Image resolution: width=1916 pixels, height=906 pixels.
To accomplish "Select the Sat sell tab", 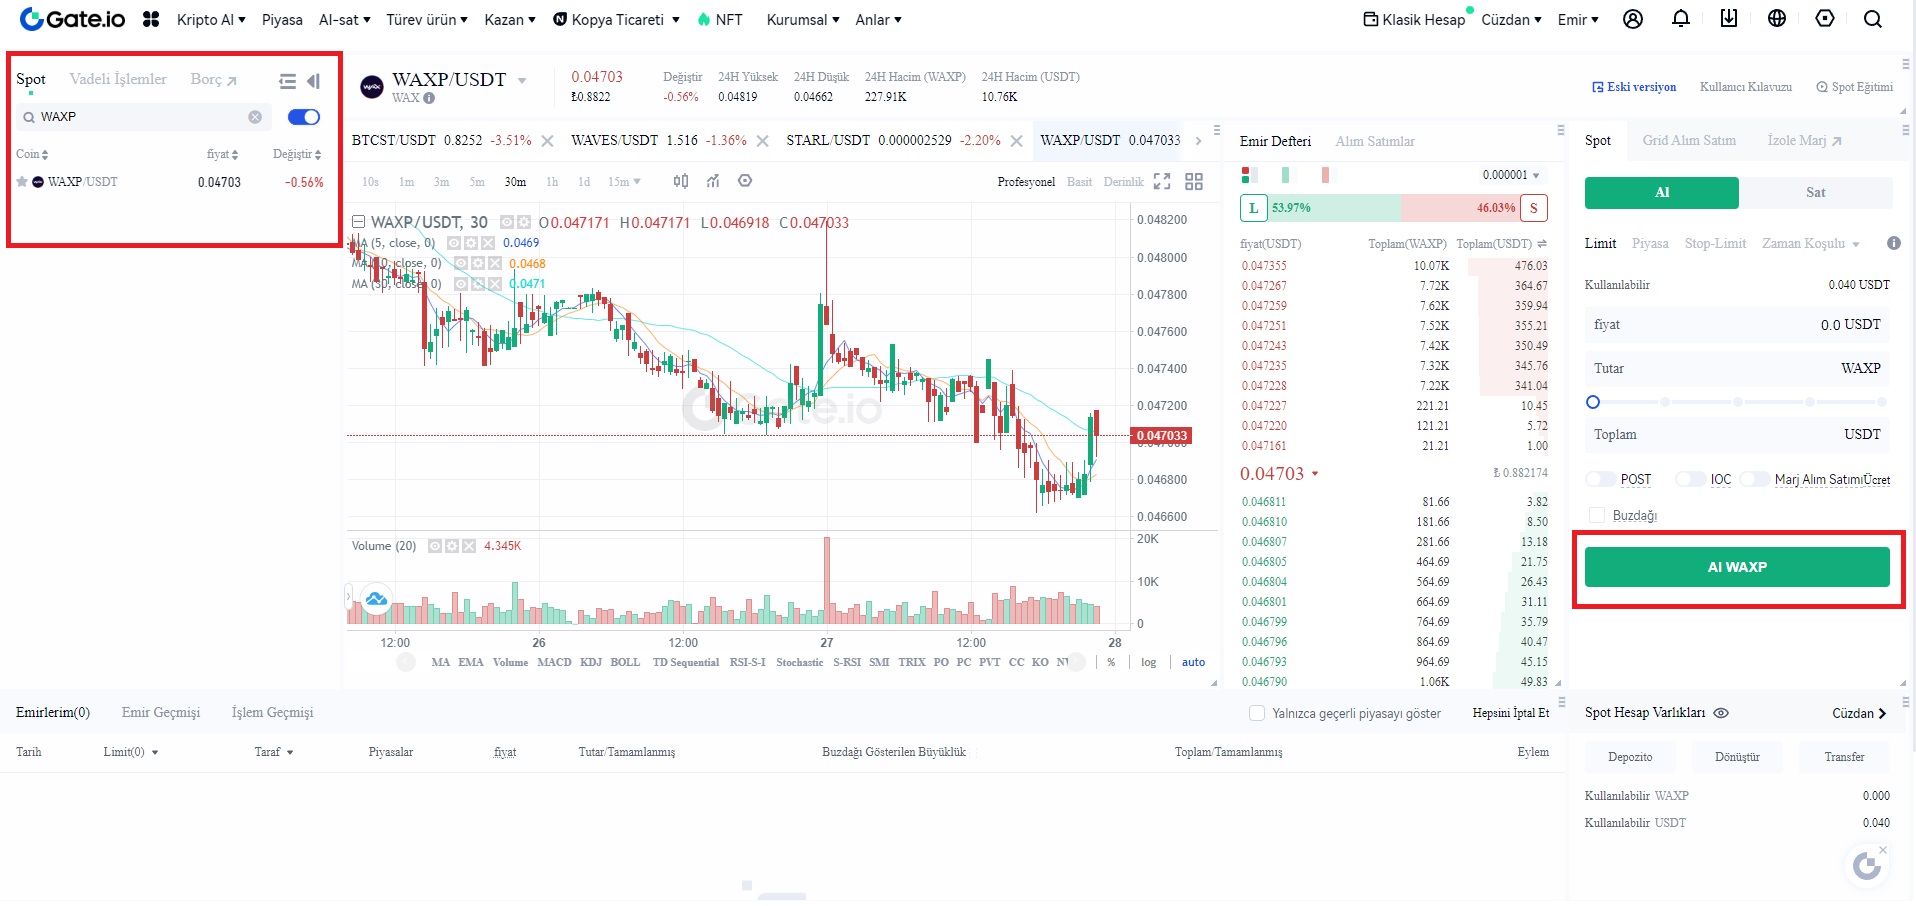I will (x=1816, y=192).
